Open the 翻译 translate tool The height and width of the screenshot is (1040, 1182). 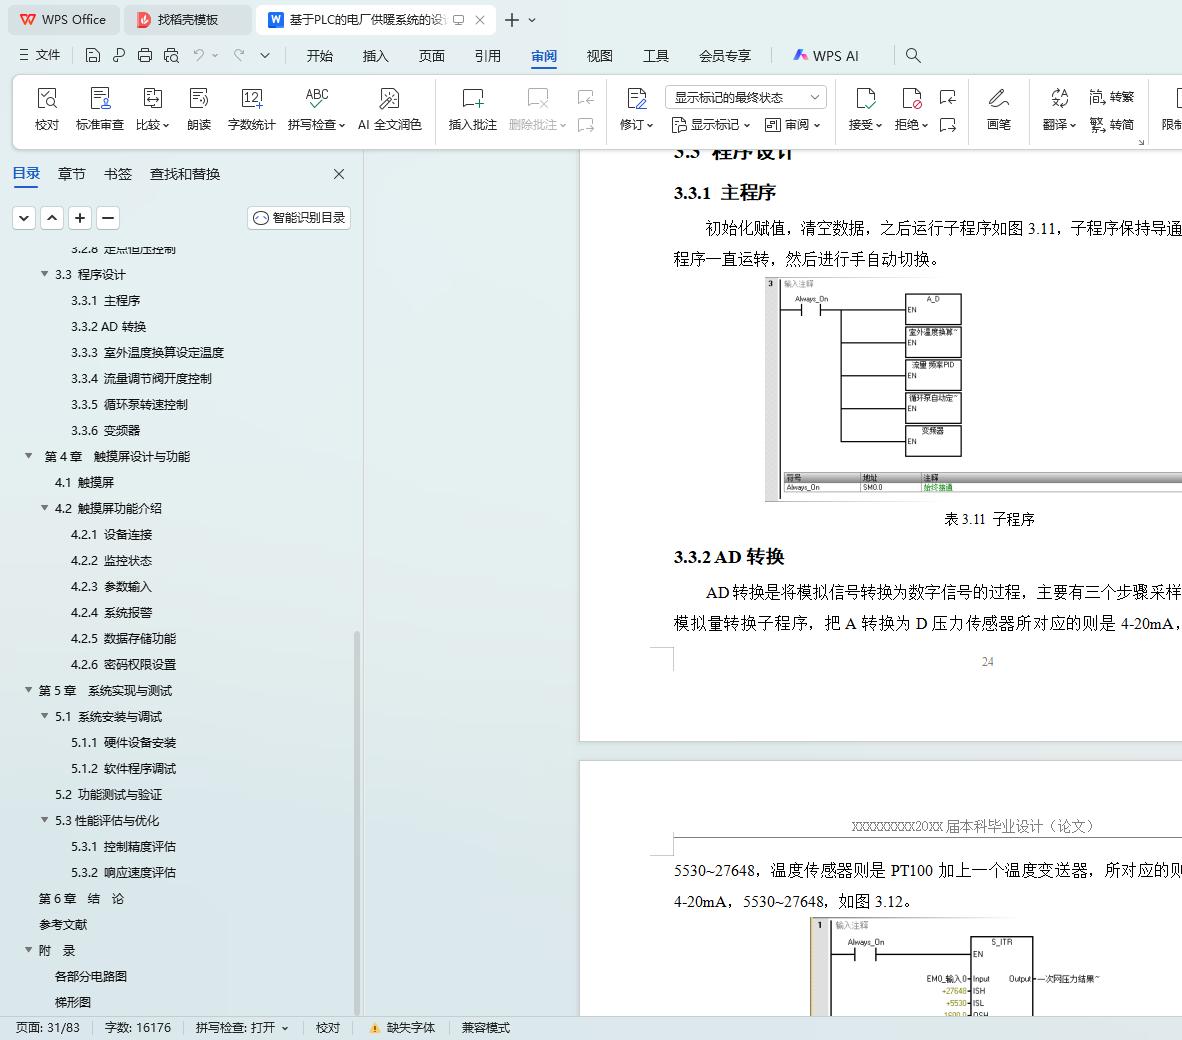pyautogui.click(x=1059, y=109)
